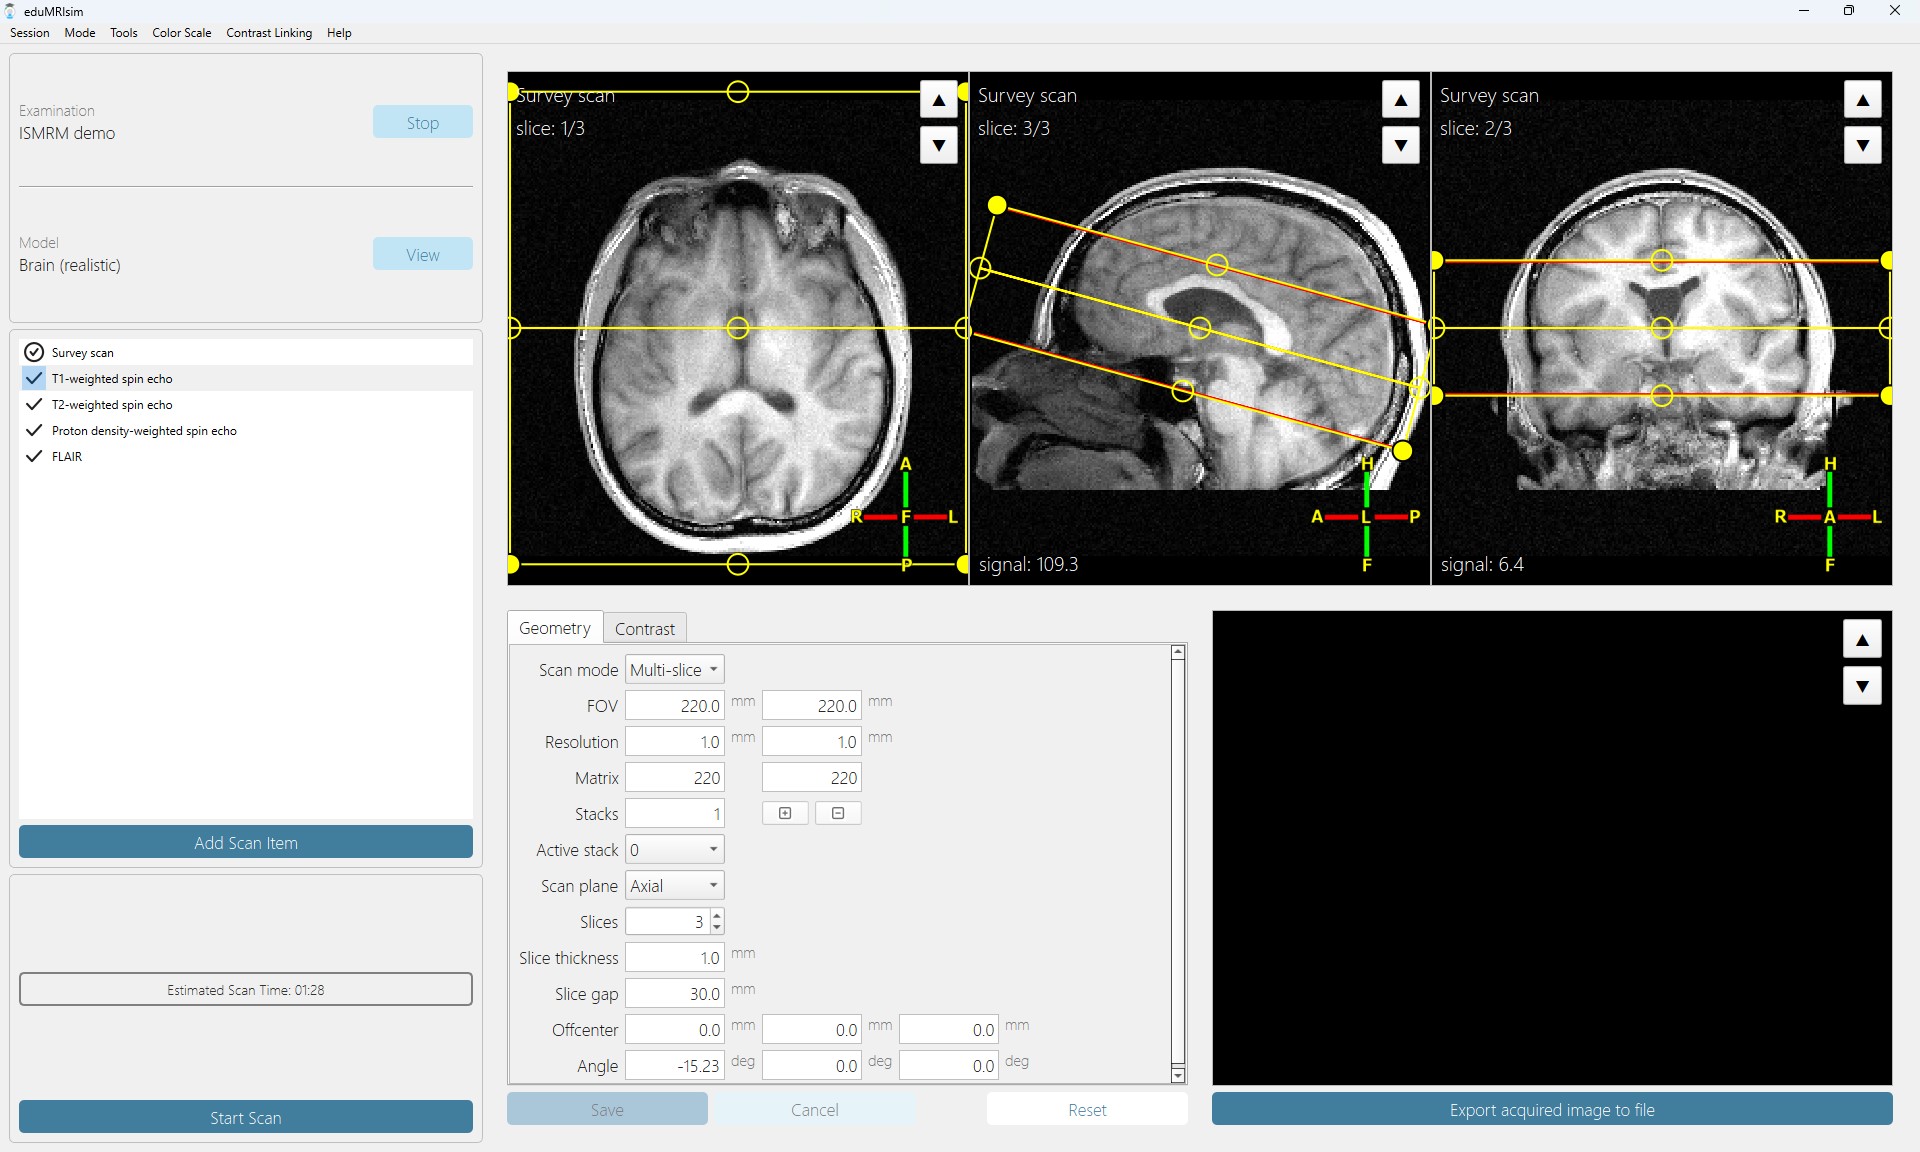The width and height of the screenshot is (1920, 1152).
Task: Click the top-left rotation handle in sagittal view
Action: pos(997,205)
